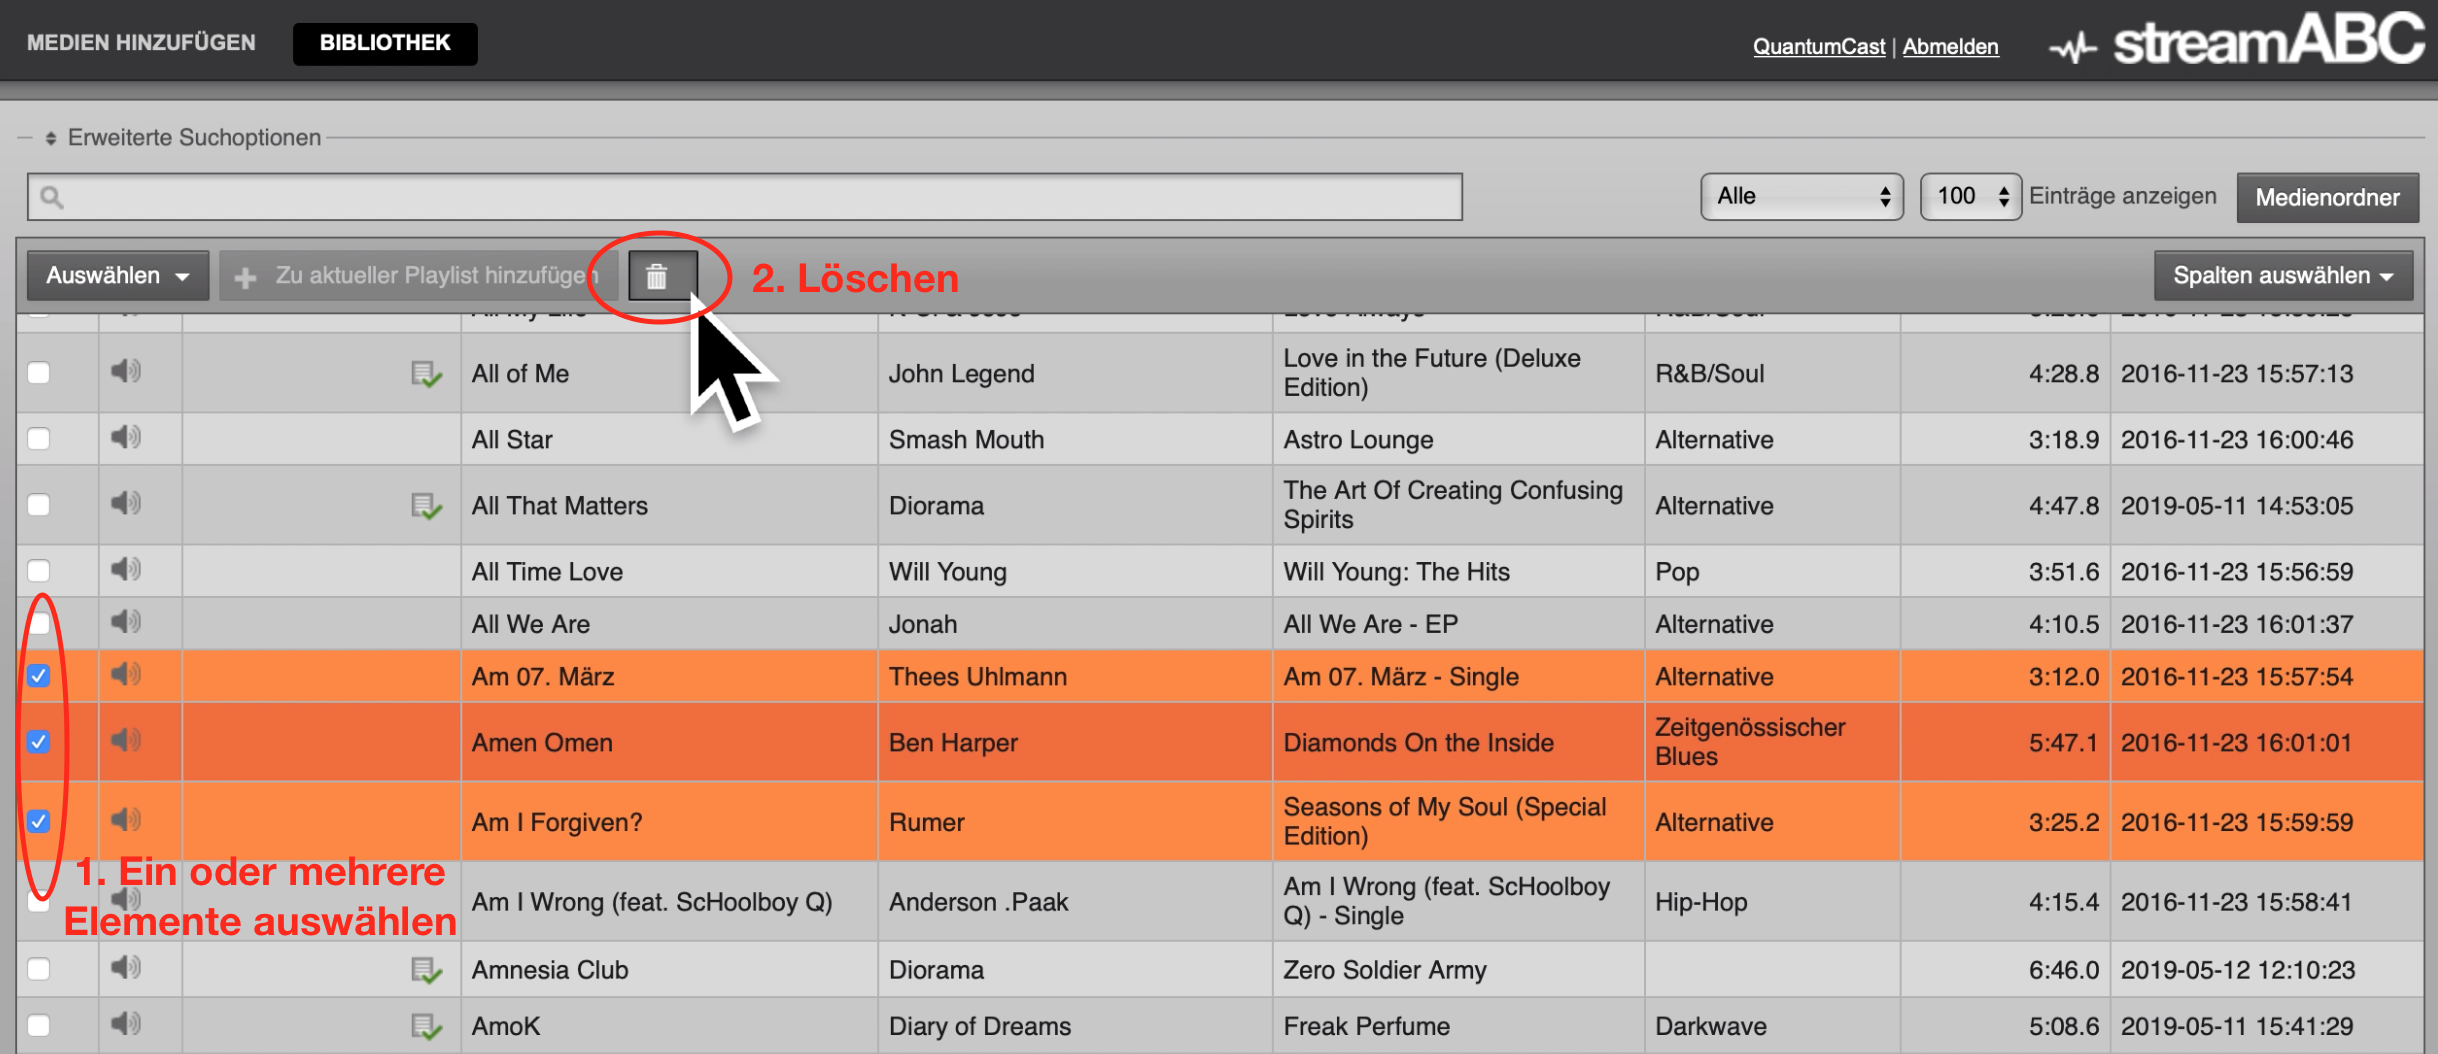Open the Spalten auswählen dropdown
2438x1054 pixels.
pyautogui.click(x=2283, y=276)
